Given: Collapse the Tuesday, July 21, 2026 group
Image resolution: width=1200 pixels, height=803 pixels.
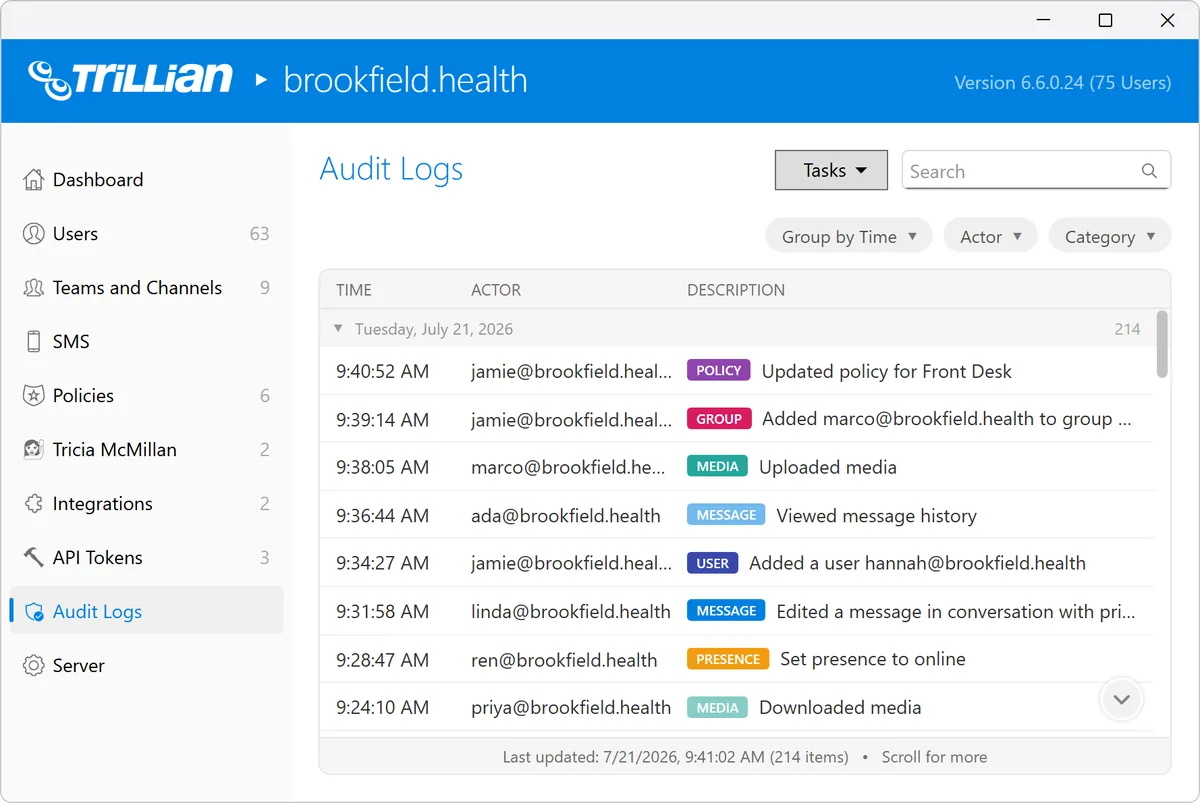Looking at the screenshot, I should pyautogui.click(x=338, y=329).
